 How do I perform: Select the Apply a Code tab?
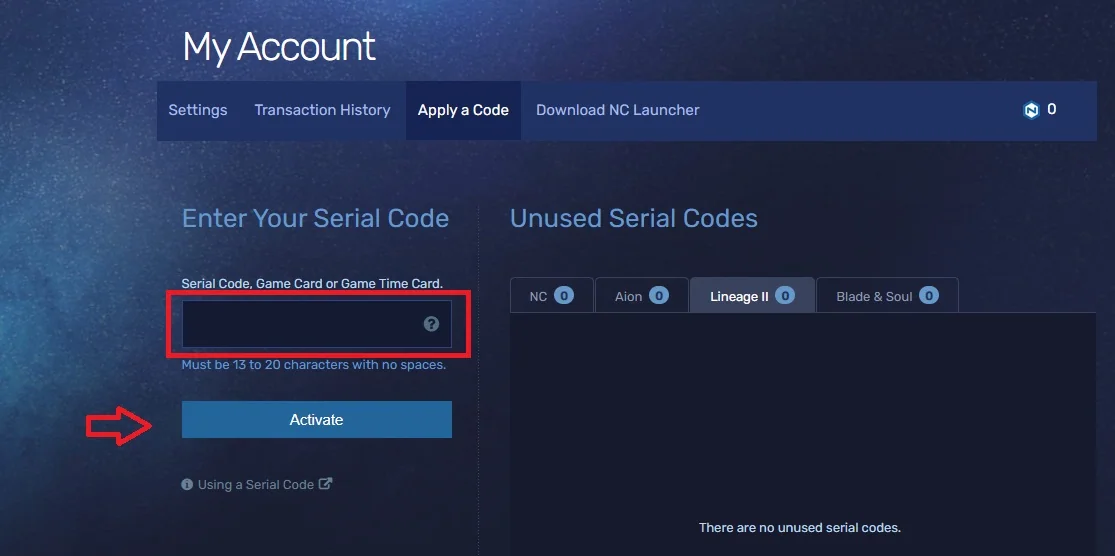coord(463,110)
